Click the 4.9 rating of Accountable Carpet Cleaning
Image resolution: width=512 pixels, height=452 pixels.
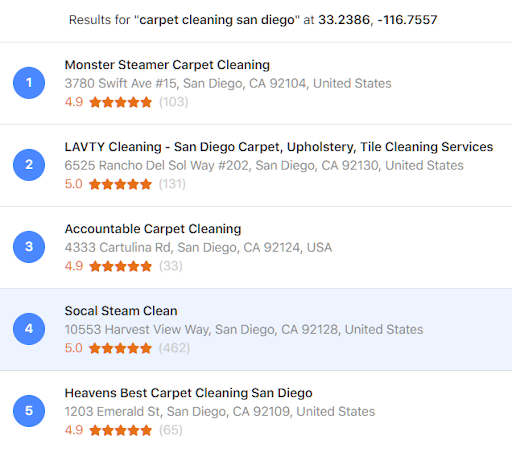[x=74, y=266]
